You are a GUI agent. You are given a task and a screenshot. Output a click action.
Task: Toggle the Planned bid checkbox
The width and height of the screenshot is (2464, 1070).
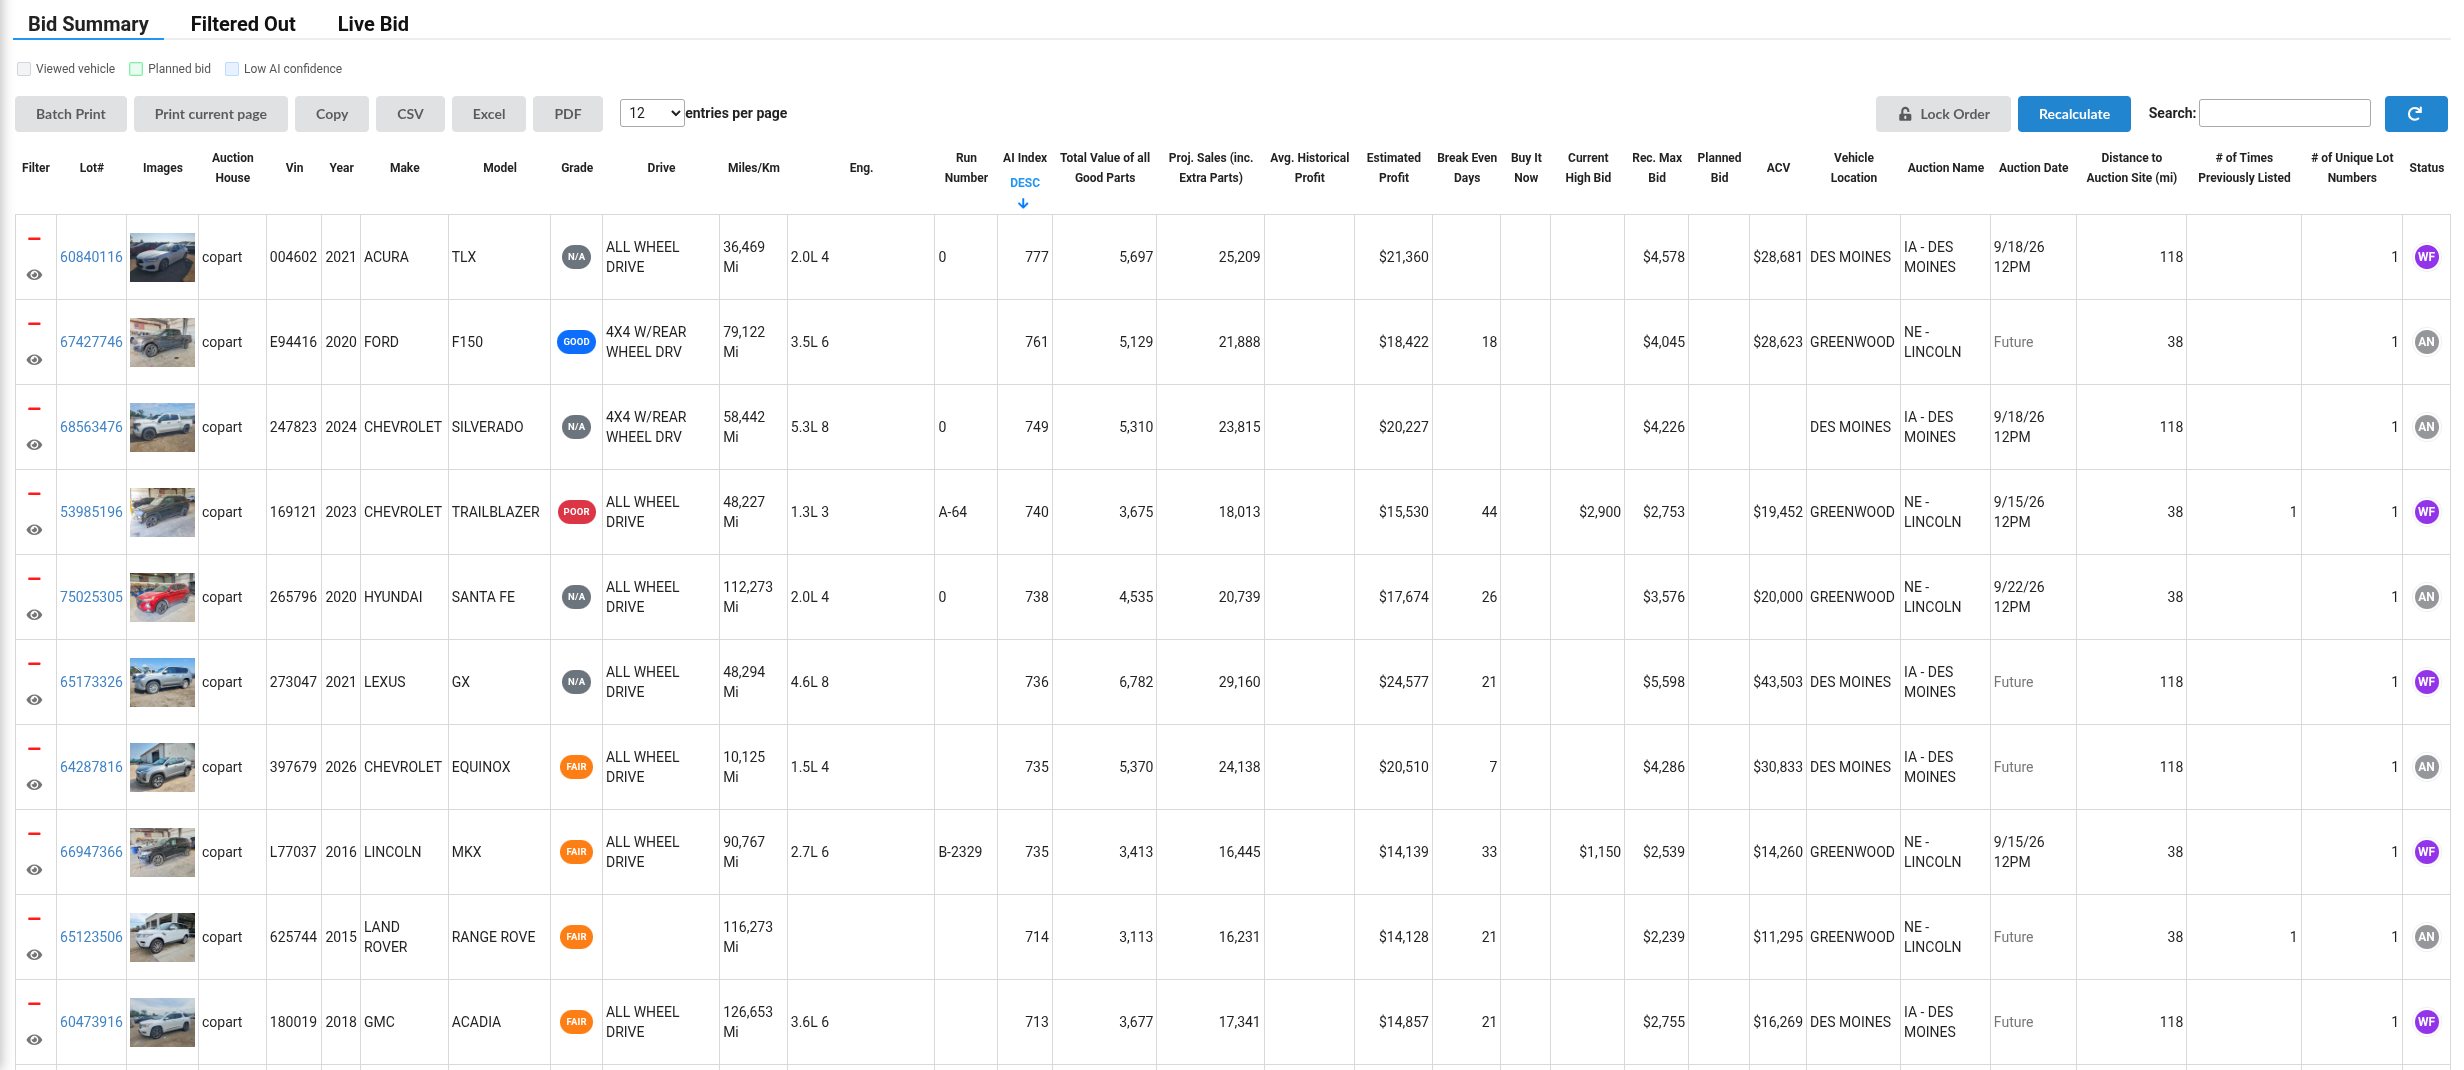(136, 69)
